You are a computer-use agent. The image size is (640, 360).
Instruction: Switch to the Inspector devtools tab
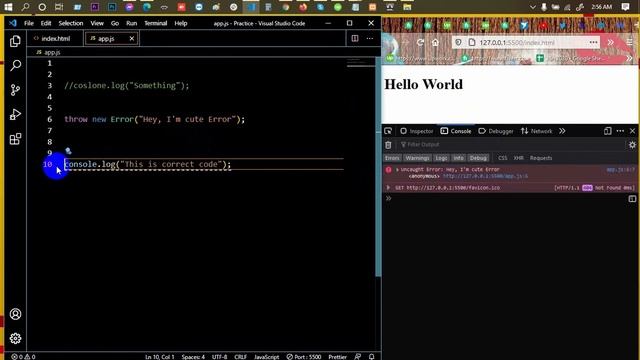(x=417, y=131)
